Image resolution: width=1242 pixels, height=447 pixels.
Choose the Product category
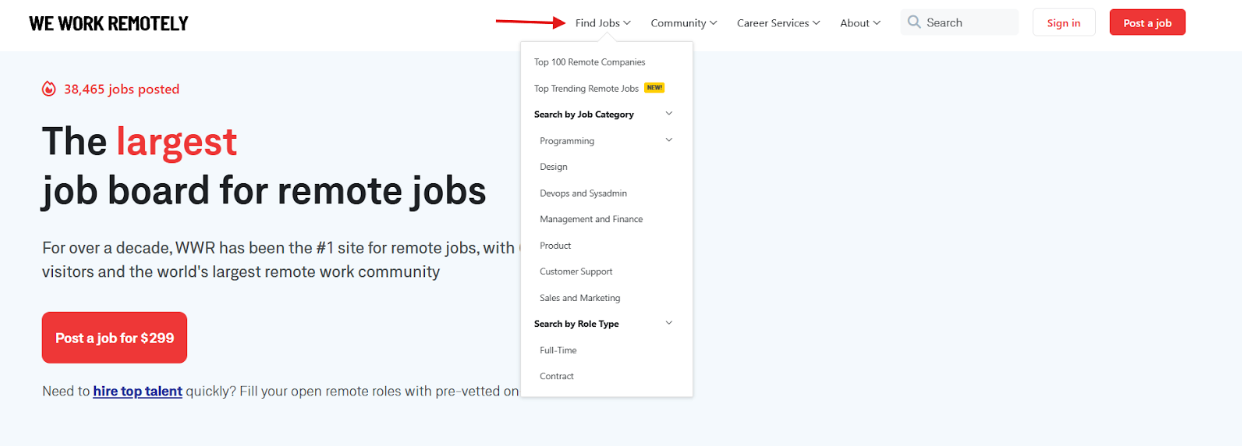[555, 245]
